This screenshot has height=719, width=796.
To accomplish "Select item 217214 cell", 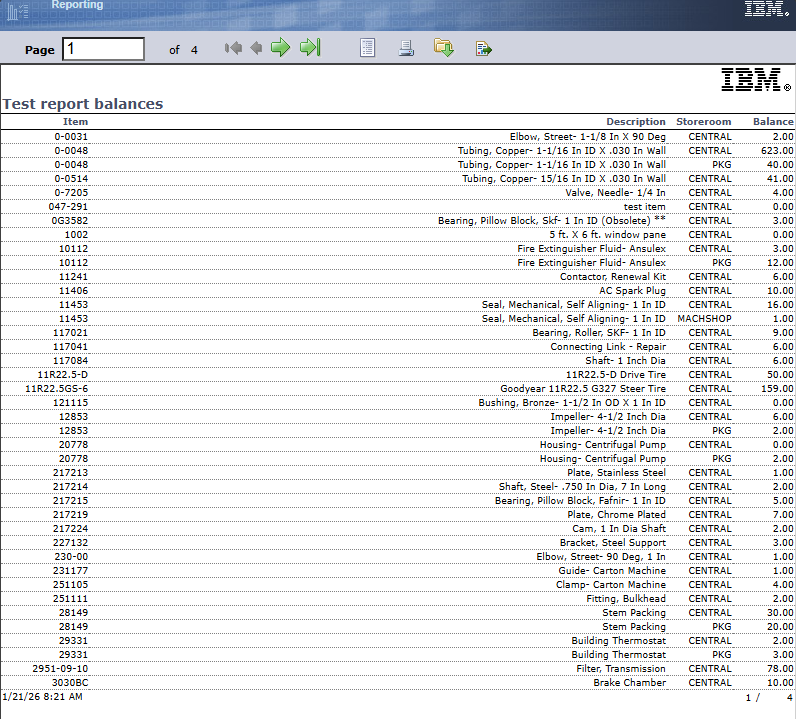I will point(71,486).
